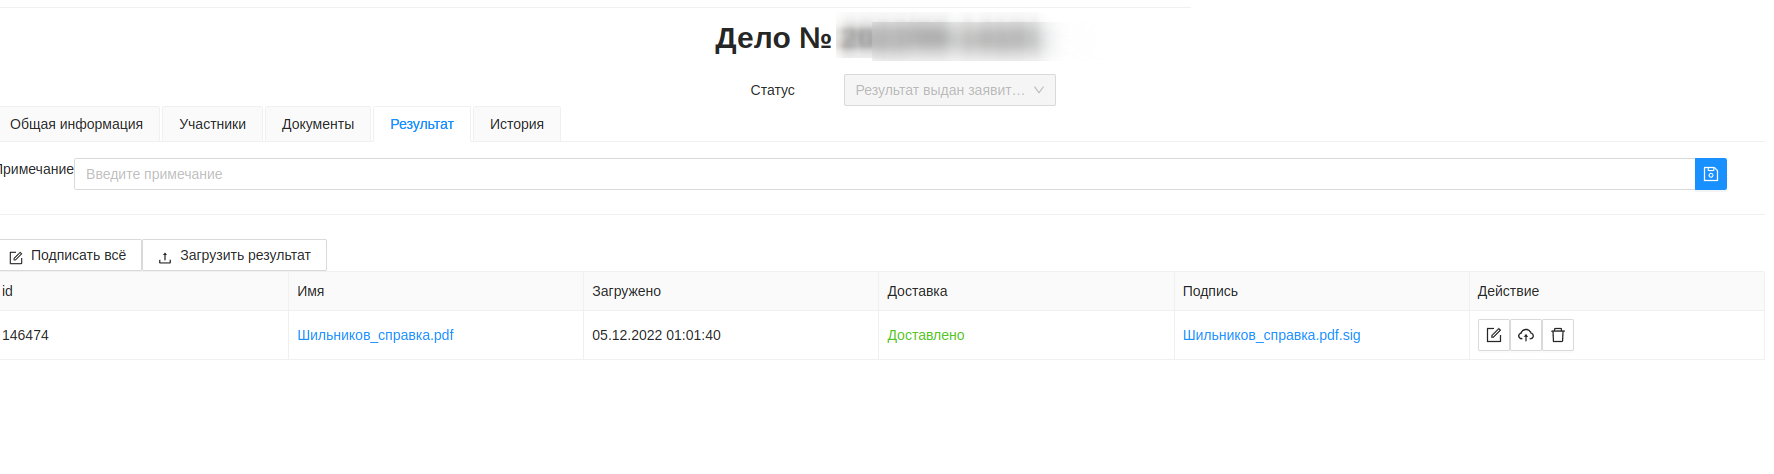1774x474 pixels.
Task: Click the upload date 05.12.2022 01:01:40
Action: [x=656, y=335]
